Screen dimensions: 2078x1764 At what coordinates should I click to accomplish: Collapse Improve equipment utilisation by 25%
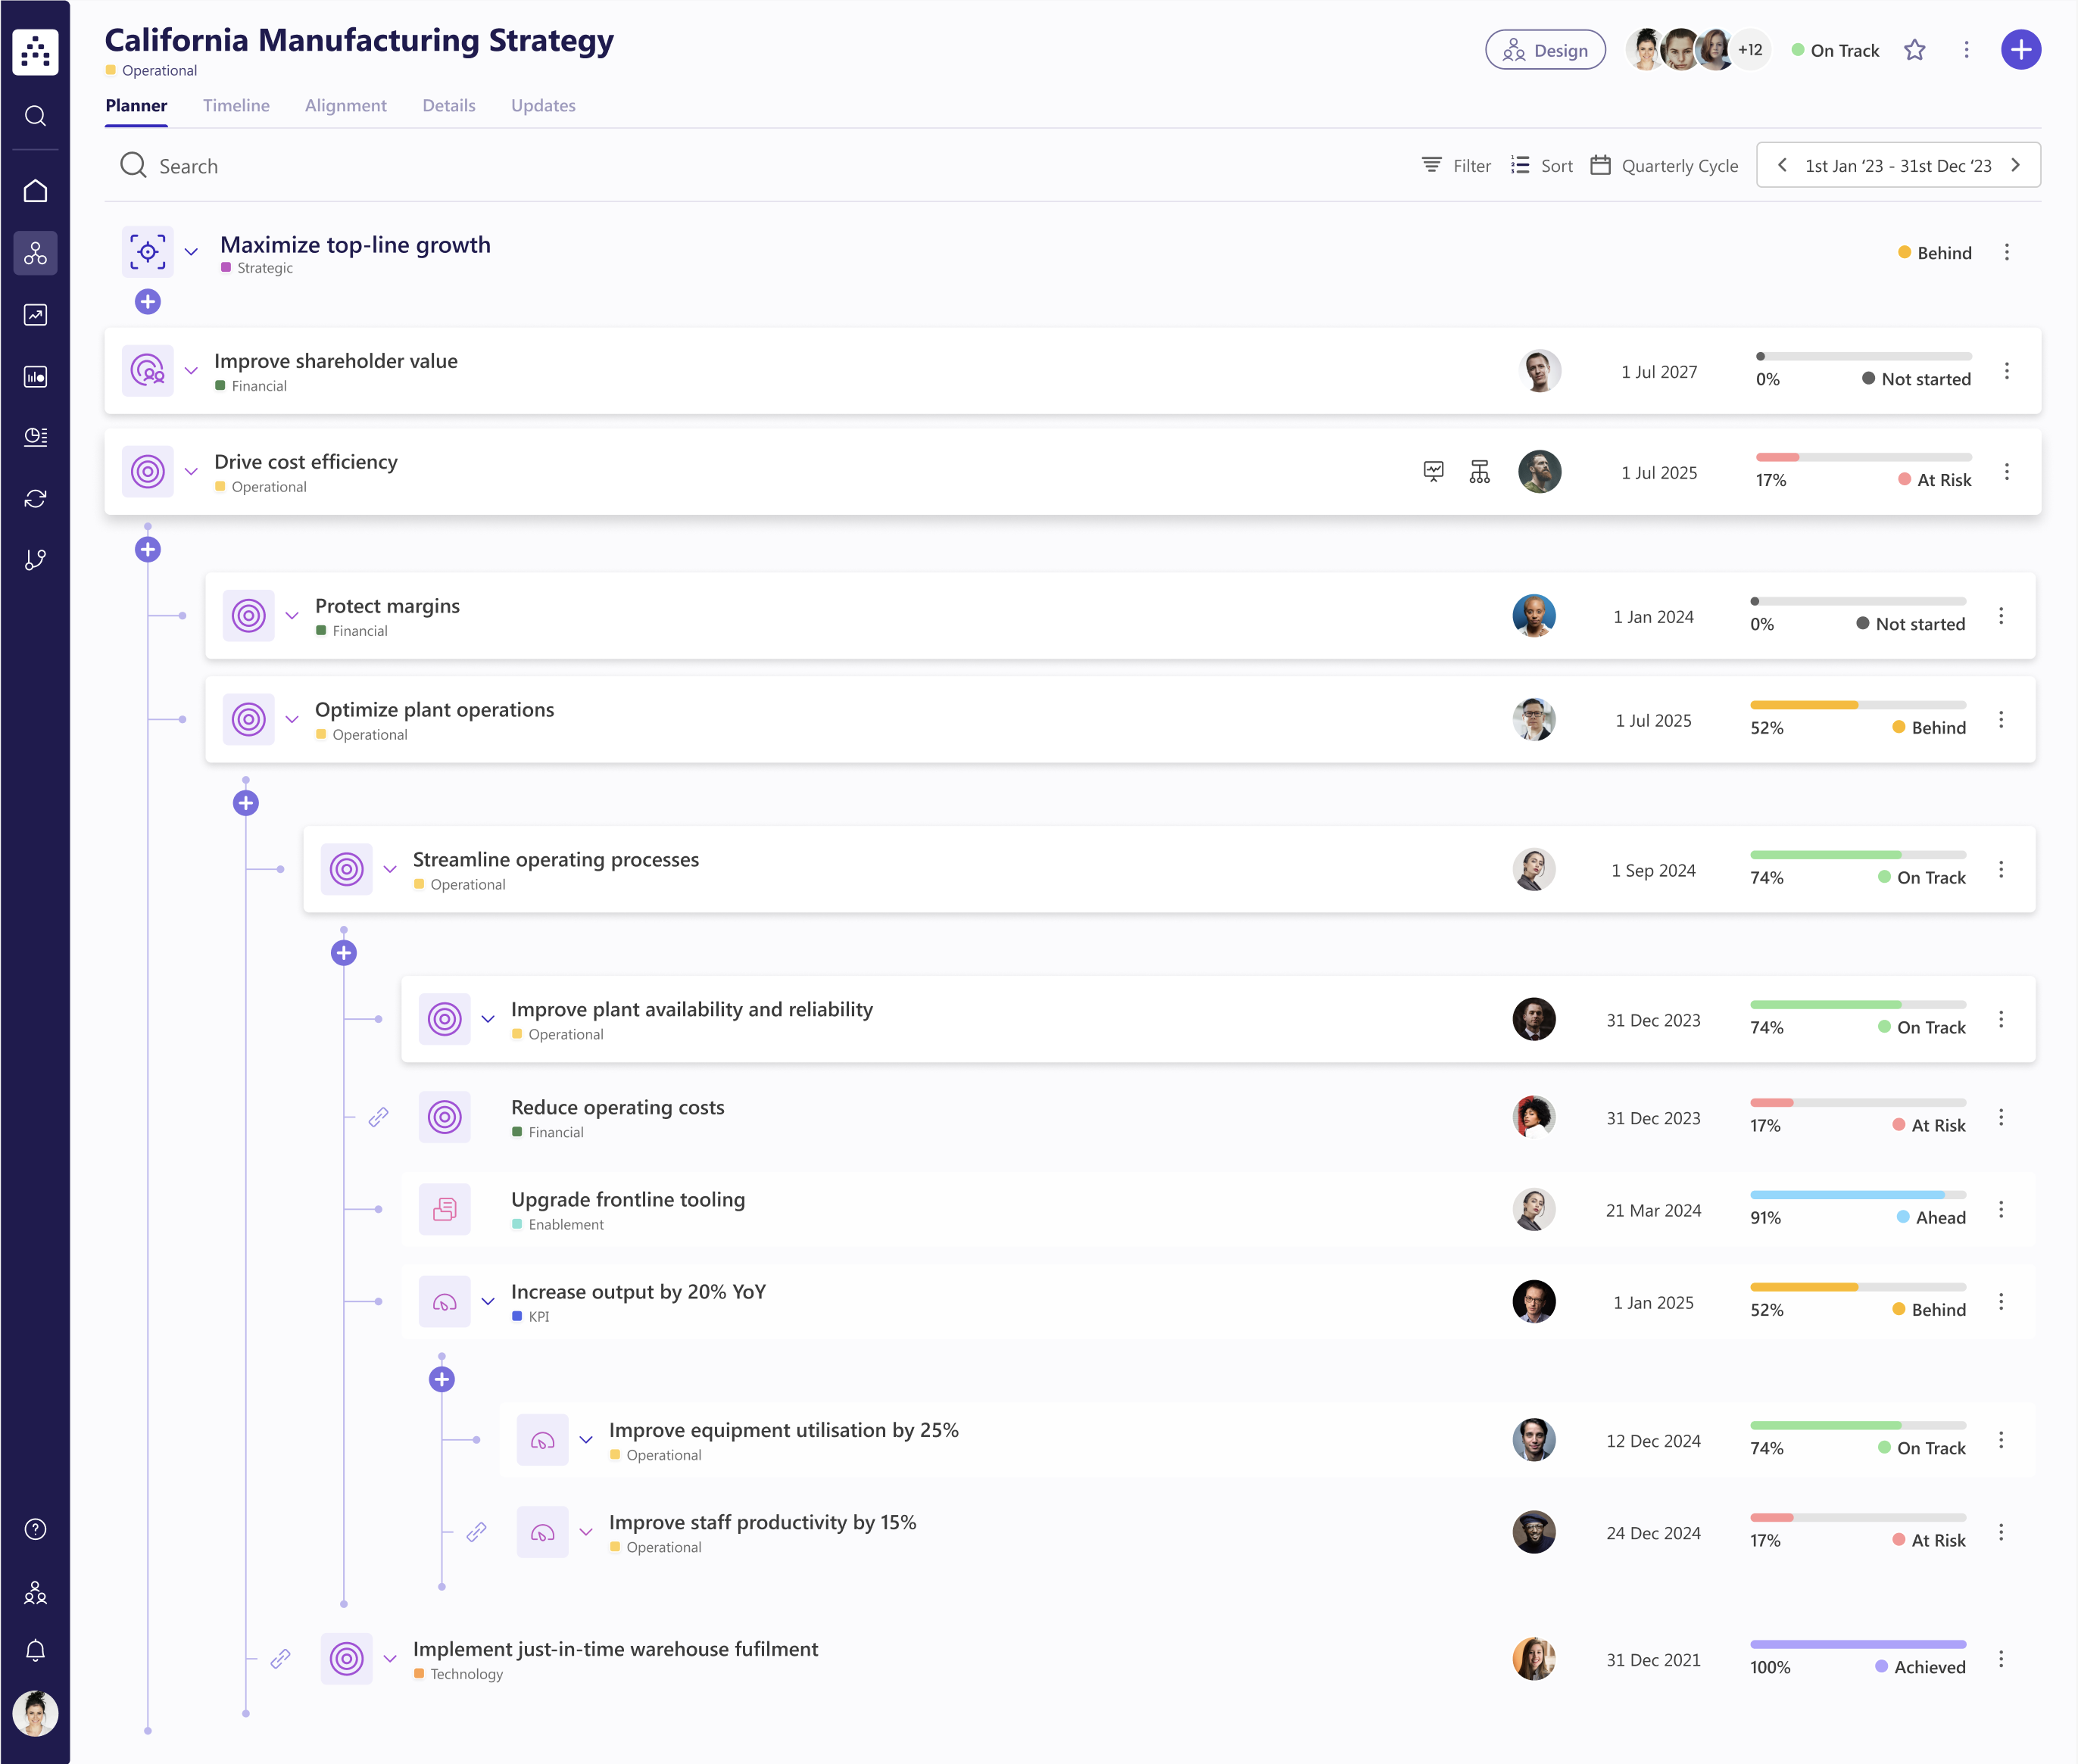tap(587, 1440)
